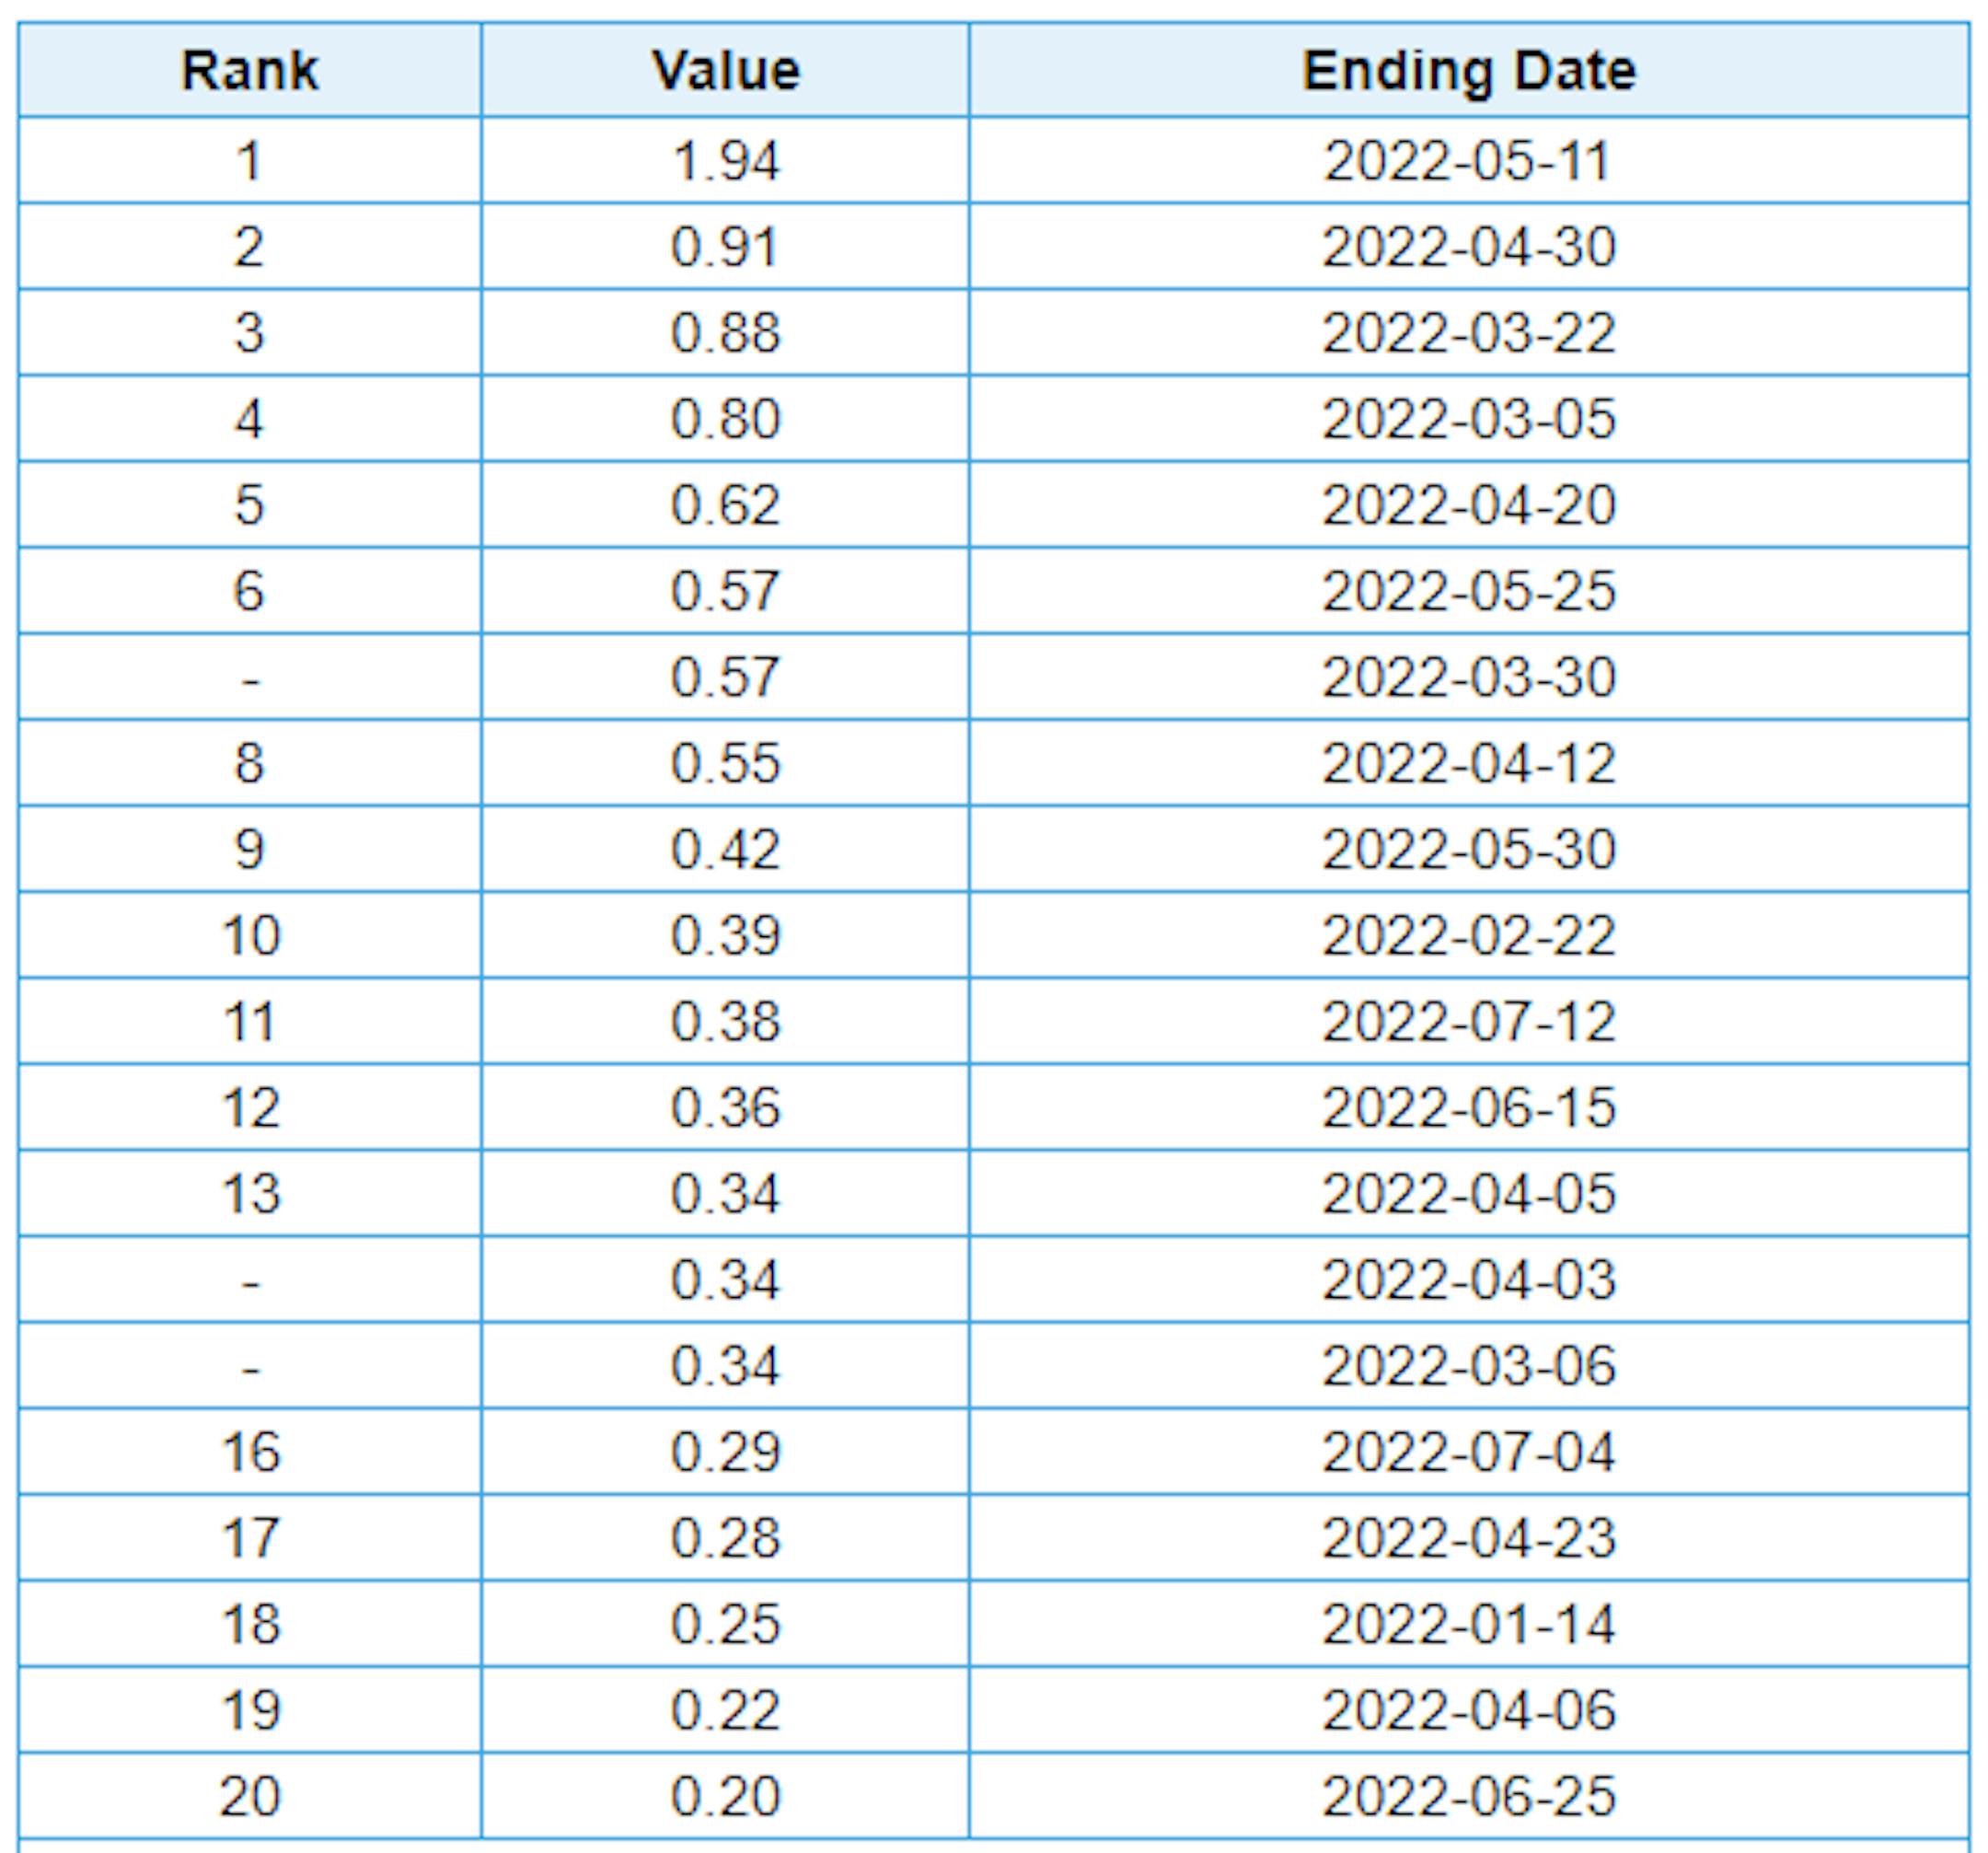Select the 1.94 value cell
Screen dimensions: 1988x1853
[725, 161]
